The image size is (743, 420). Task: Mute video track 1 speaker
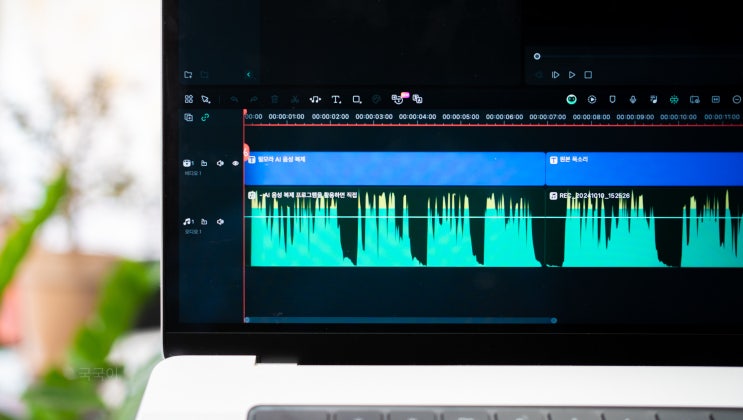[x=220, y=163]
